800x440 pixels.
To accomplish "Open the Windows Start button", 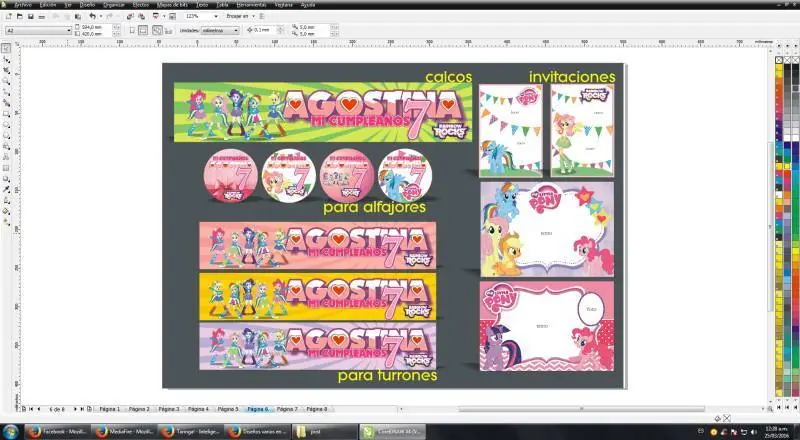I will (10, 432).
